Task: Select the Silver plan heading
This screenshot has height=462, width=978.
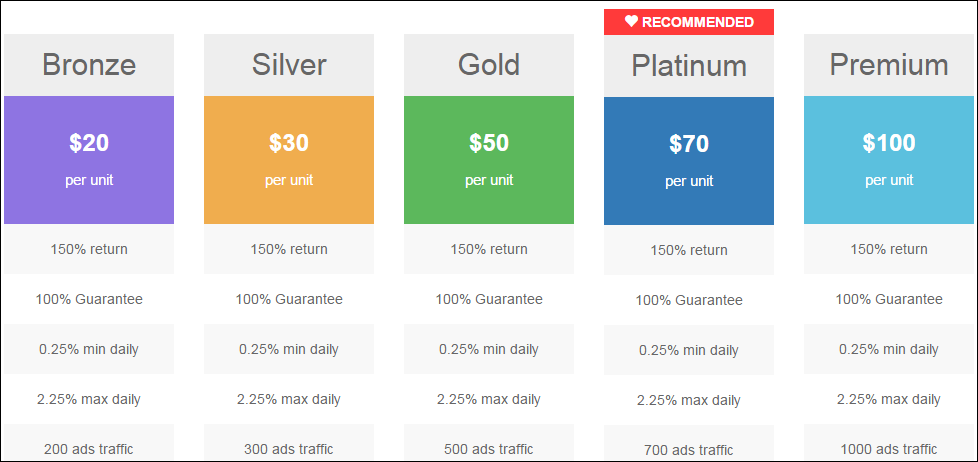Action: [x=289, y=65]
